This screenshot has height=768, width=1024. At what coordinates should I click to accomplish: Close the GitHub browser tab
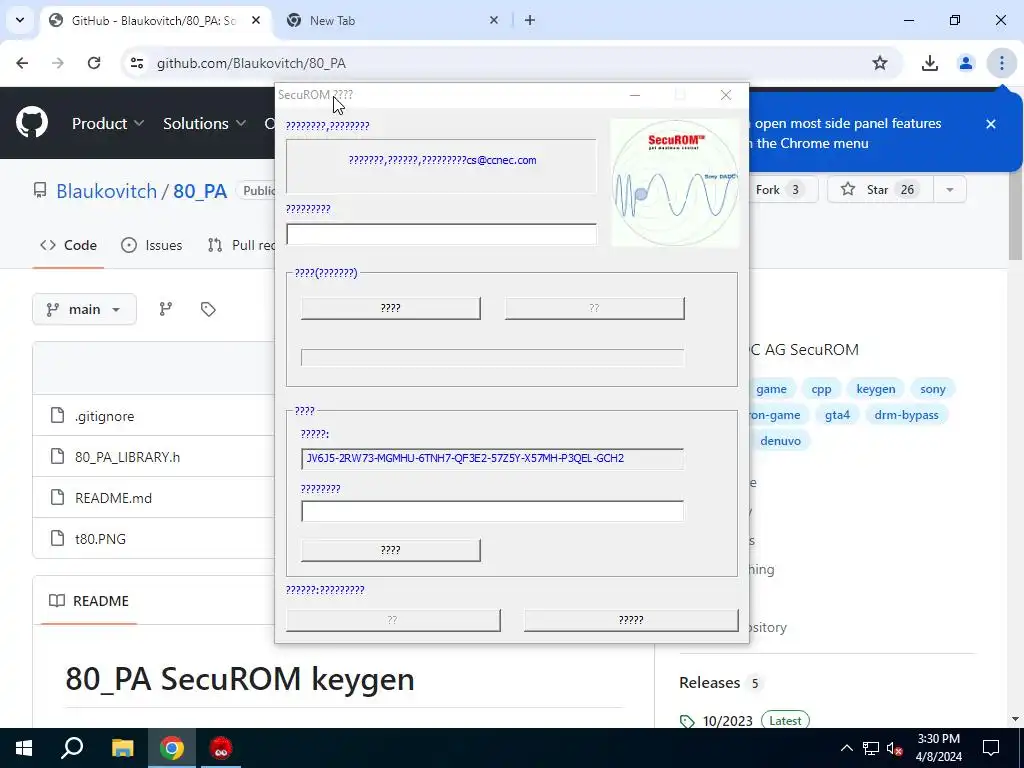pyautogui.click(x=256, y=20)
